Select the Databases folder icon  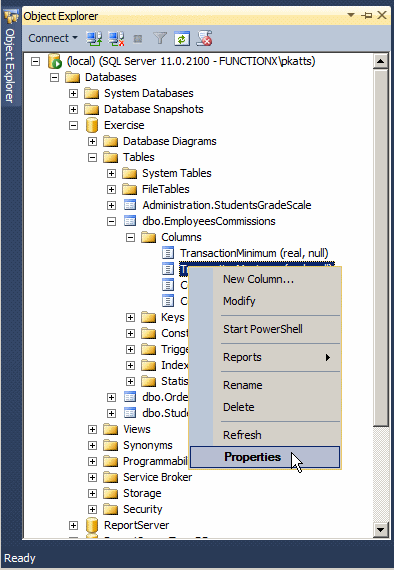(x=72, y=77)
